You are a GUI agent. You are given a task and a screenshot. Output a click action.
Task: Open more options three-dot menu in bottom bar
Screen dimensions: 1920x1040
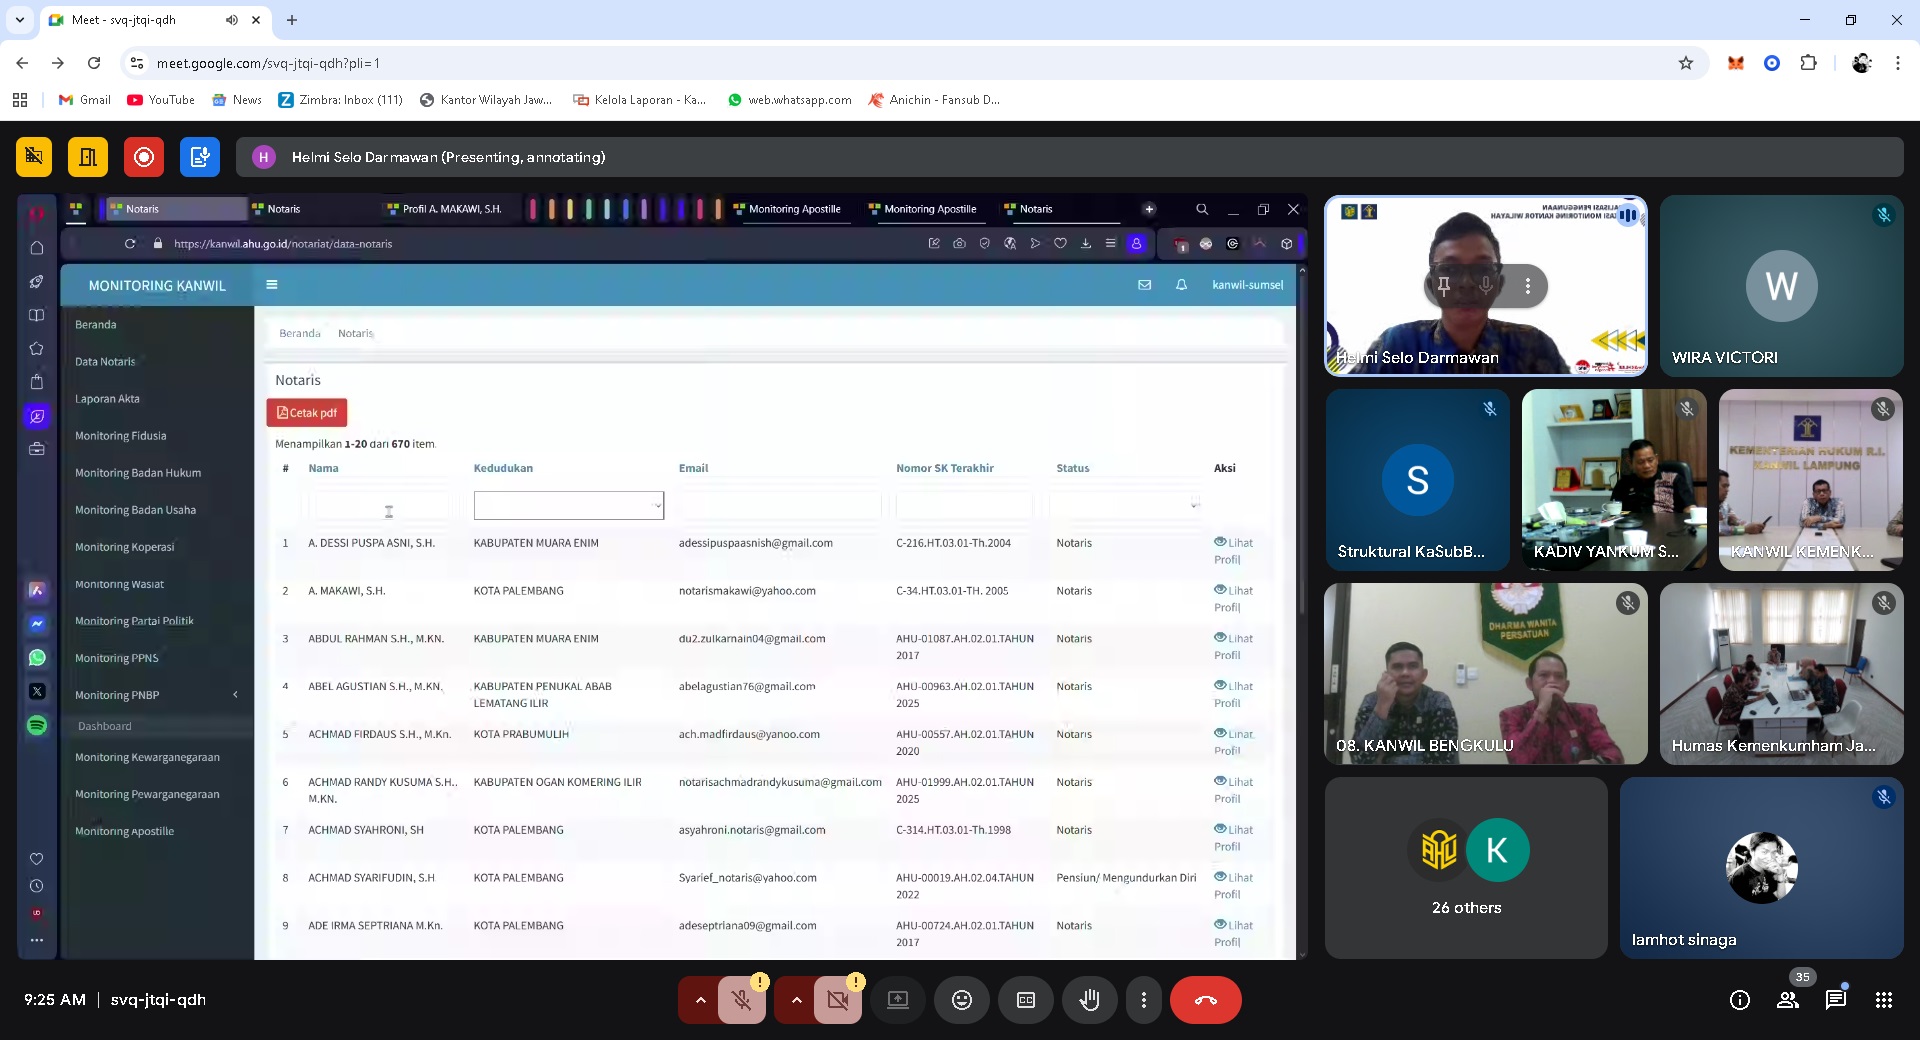(x=1143, y=1000)
